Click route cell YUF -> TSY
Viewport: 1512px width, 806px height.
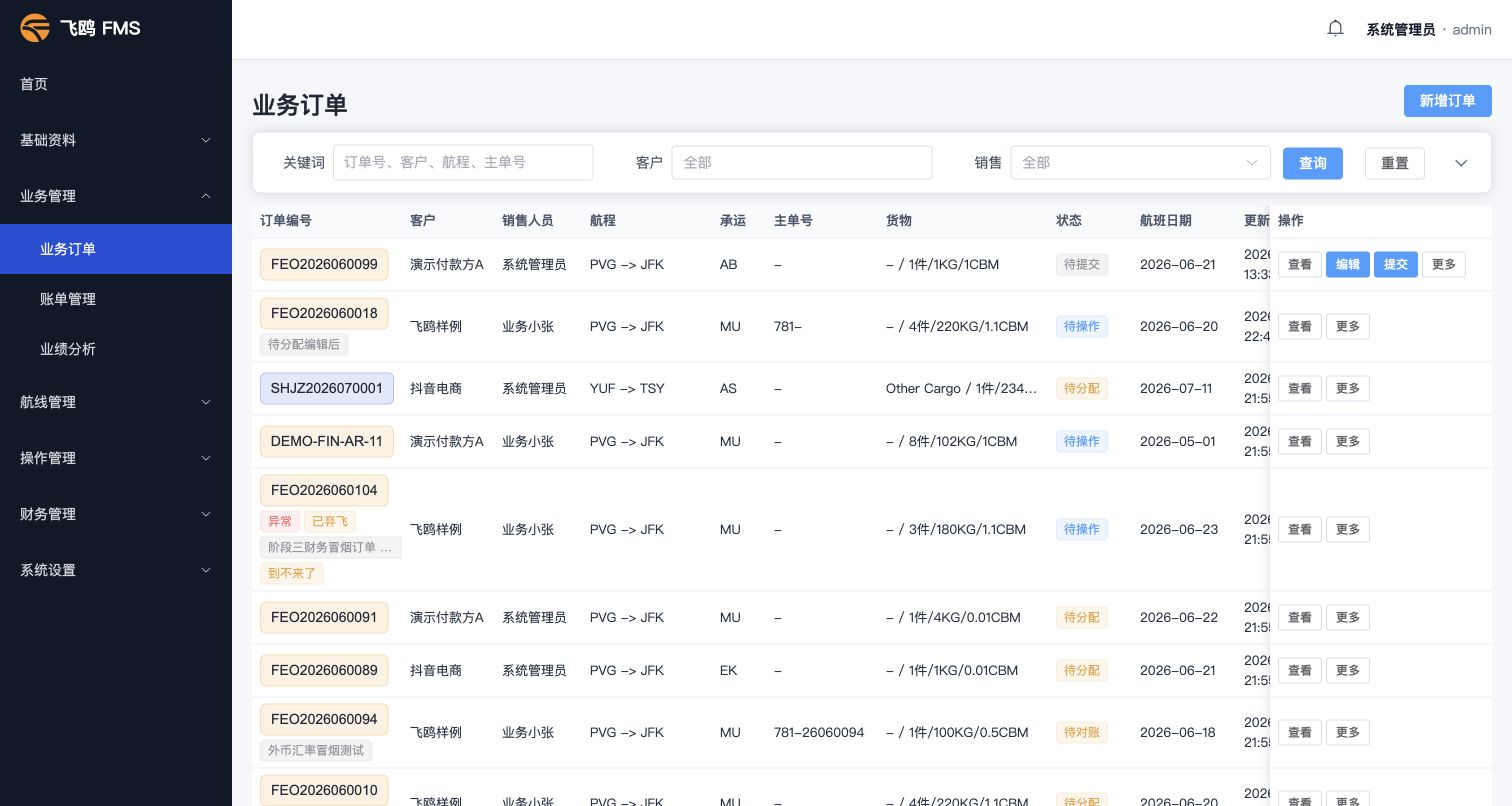pos(627,389)
